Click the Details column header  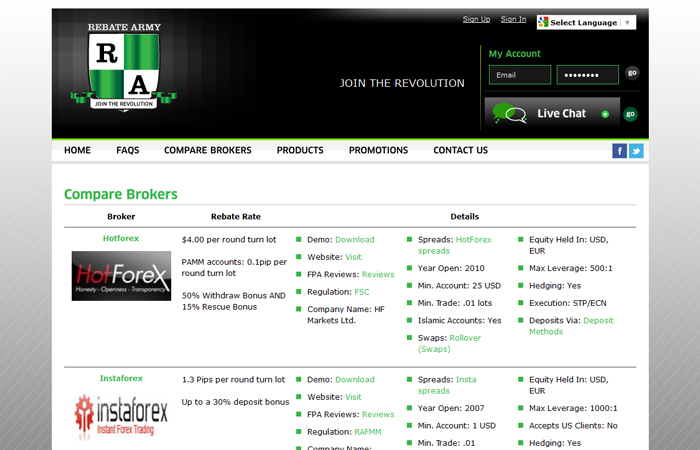[x=464, y=217]
